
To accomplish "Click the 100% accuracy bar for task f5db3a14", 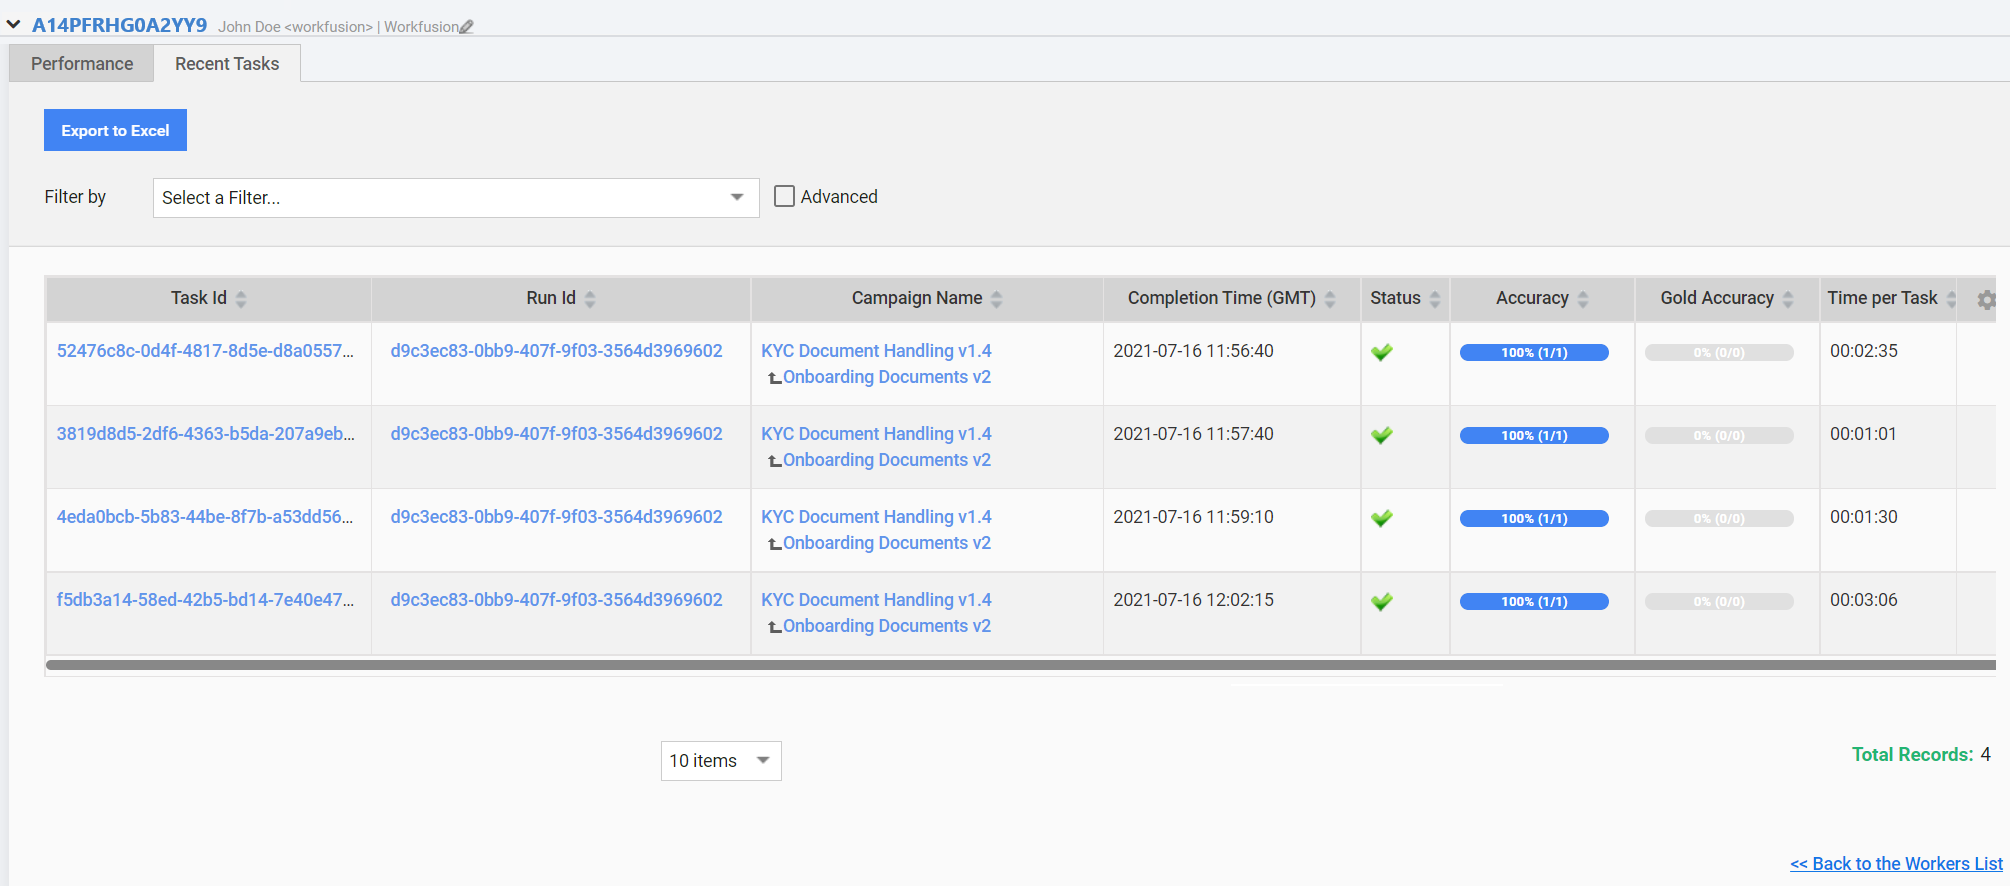I will tap(1534, 601).
